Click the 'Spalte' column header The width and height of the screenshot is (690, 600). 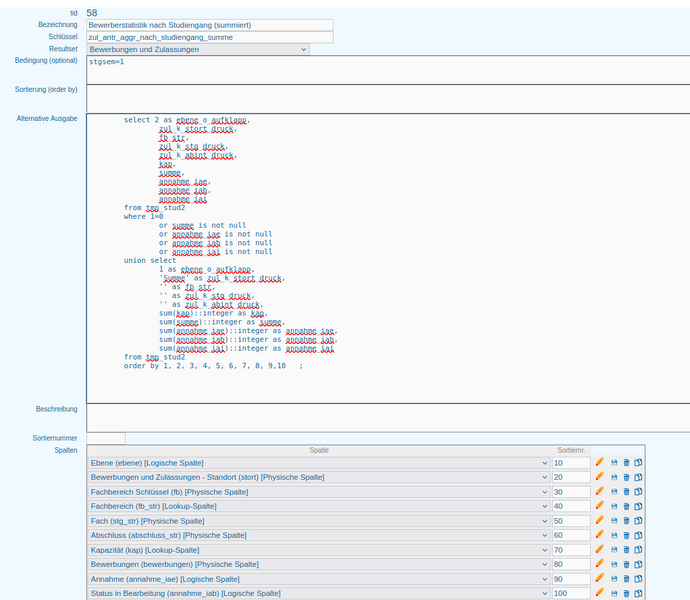[x=319, y=450]
